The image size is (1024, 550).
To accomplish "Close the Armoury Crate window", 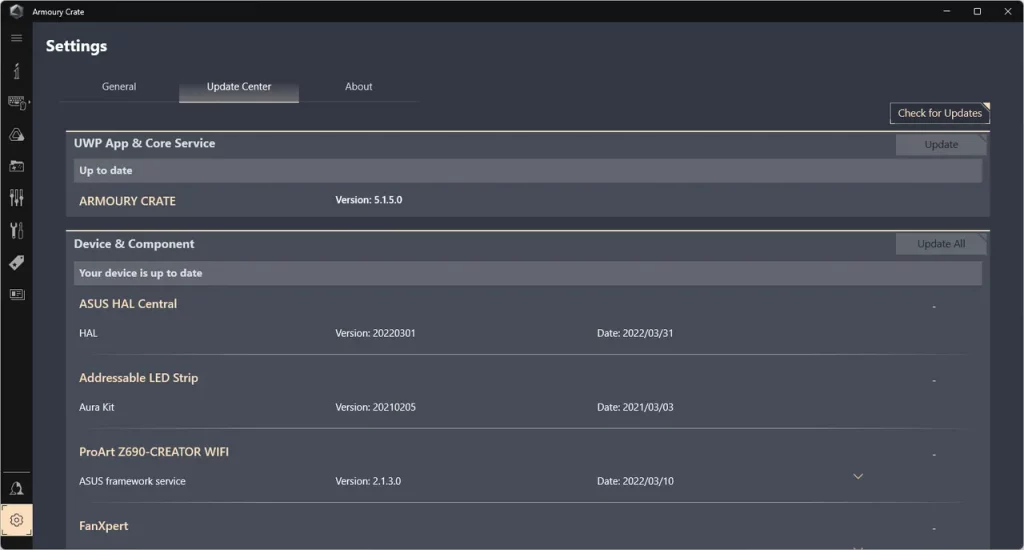I will coord(1008,11).
